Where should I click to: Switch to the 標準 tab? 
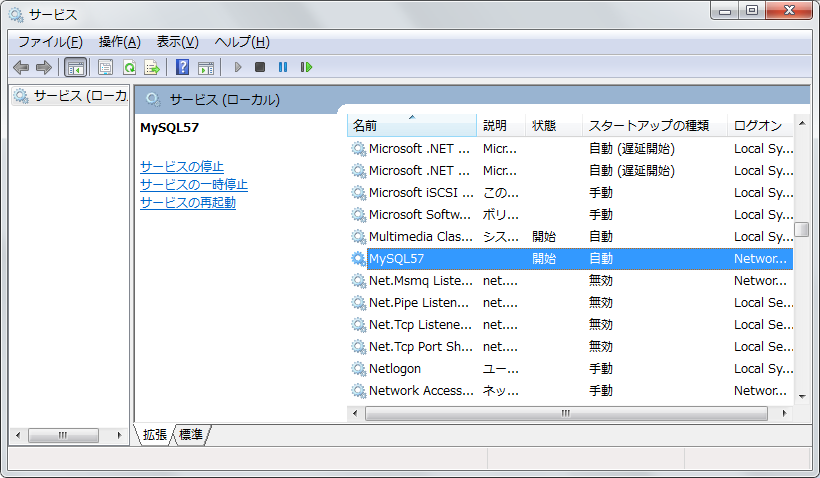191,435
